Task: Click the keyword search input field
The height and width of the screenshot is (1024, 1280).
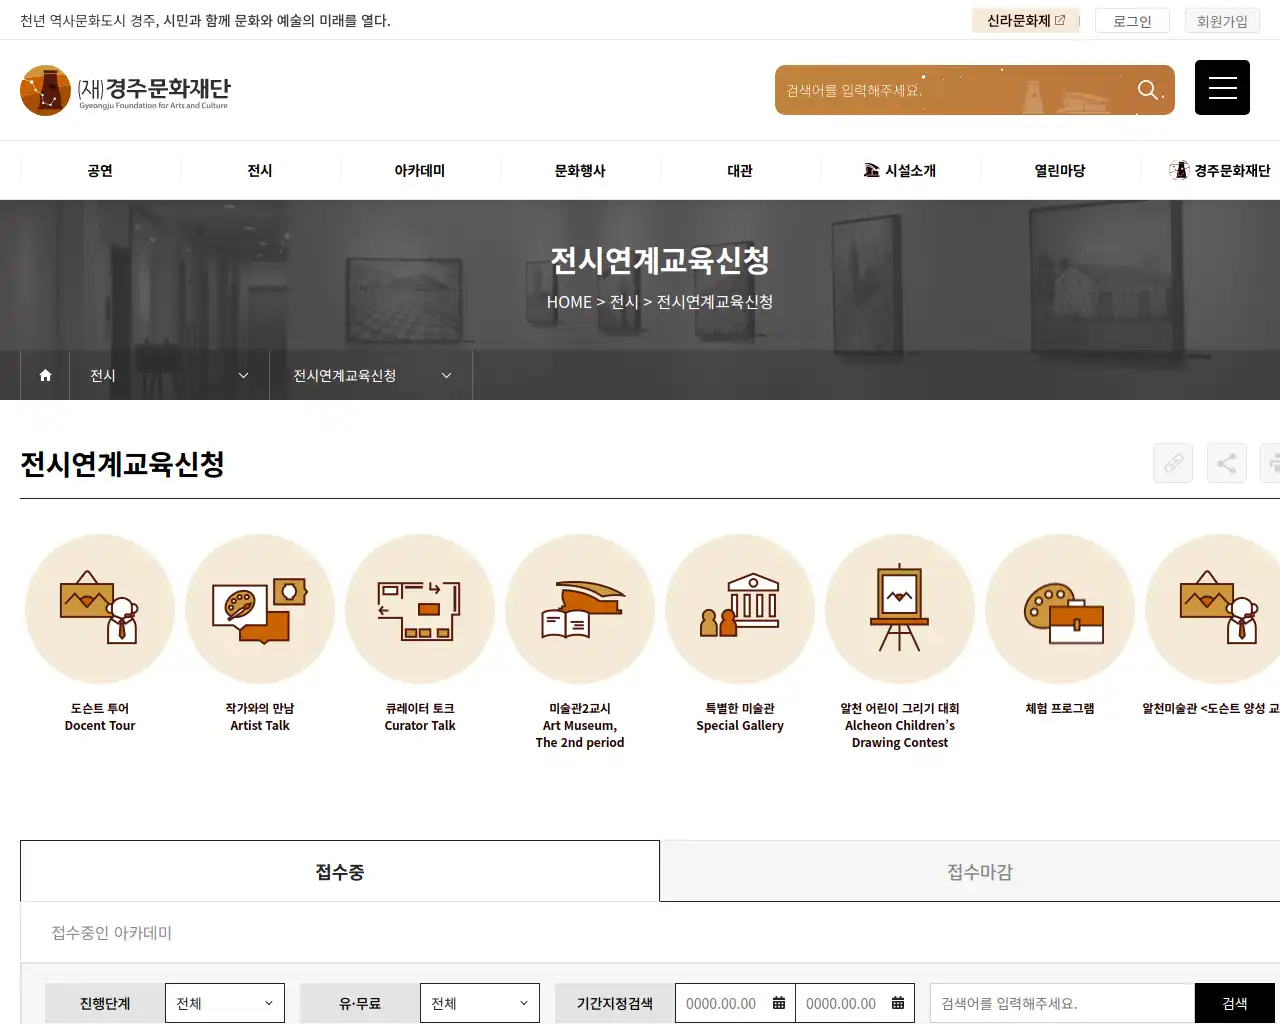Action: 1060,1003
